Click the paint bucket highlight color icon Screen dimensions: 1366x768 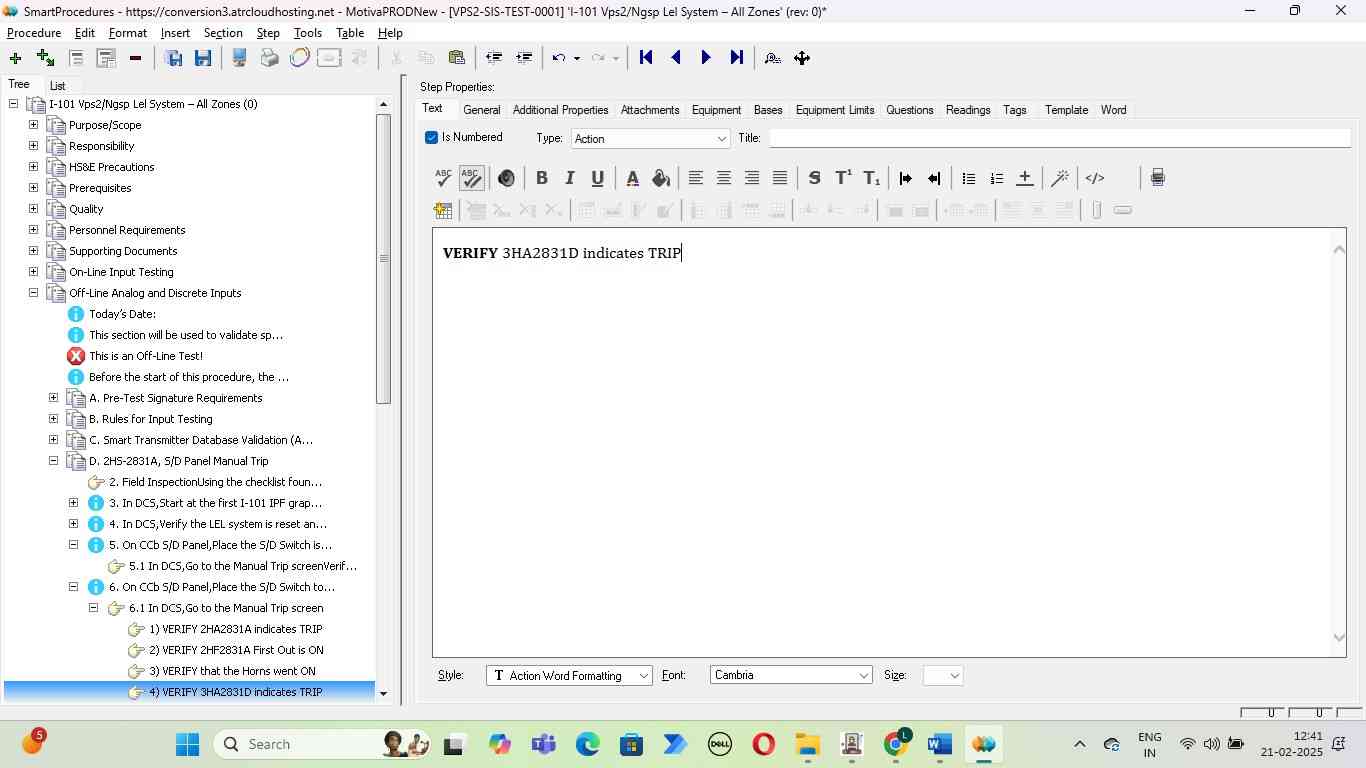click(660, 178)
